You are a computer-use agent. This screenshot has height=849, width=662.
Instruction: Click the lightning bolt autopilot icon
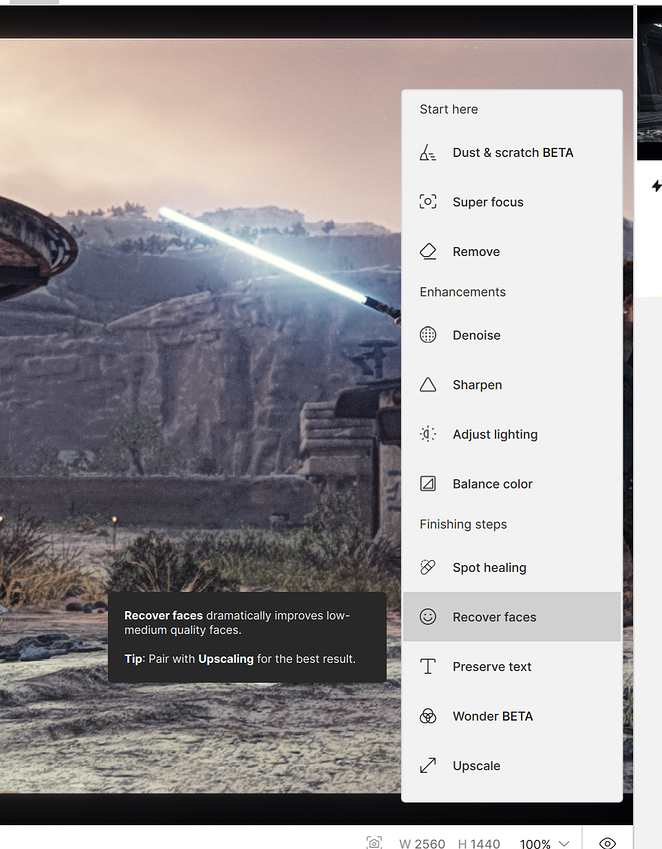(656, 186)
